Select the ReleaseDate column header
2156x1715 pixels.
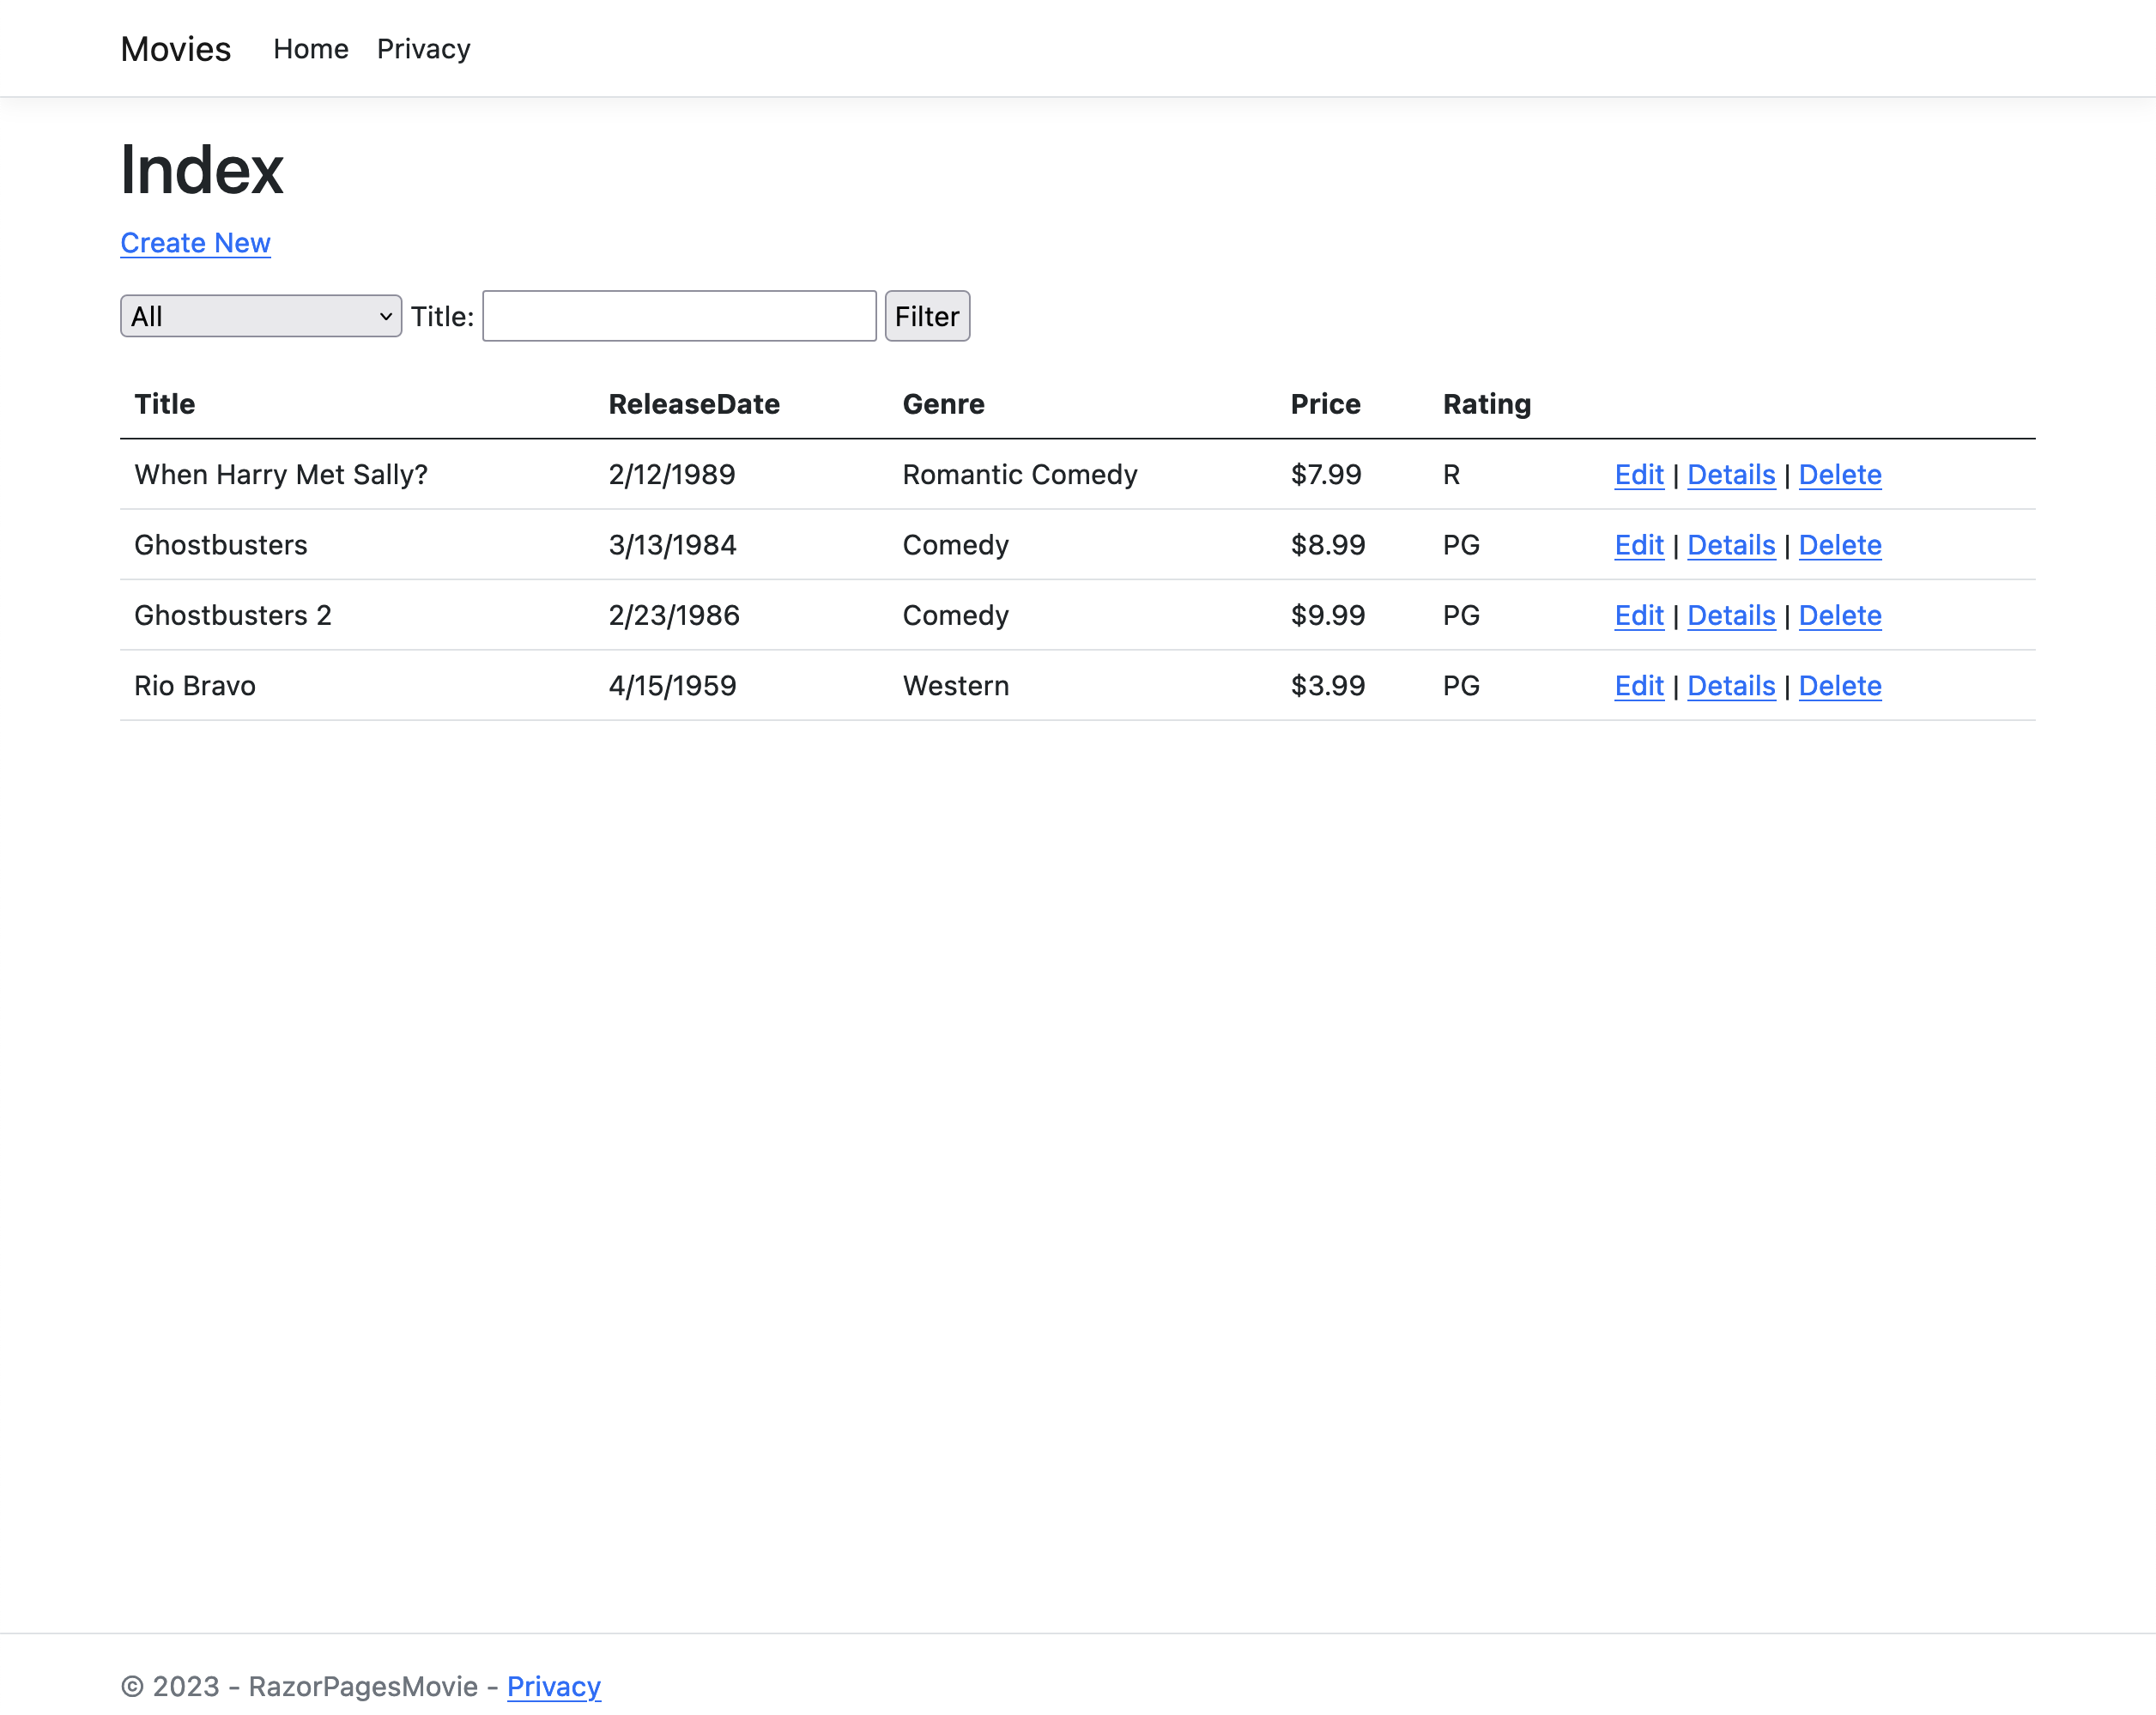pos(694,404)
